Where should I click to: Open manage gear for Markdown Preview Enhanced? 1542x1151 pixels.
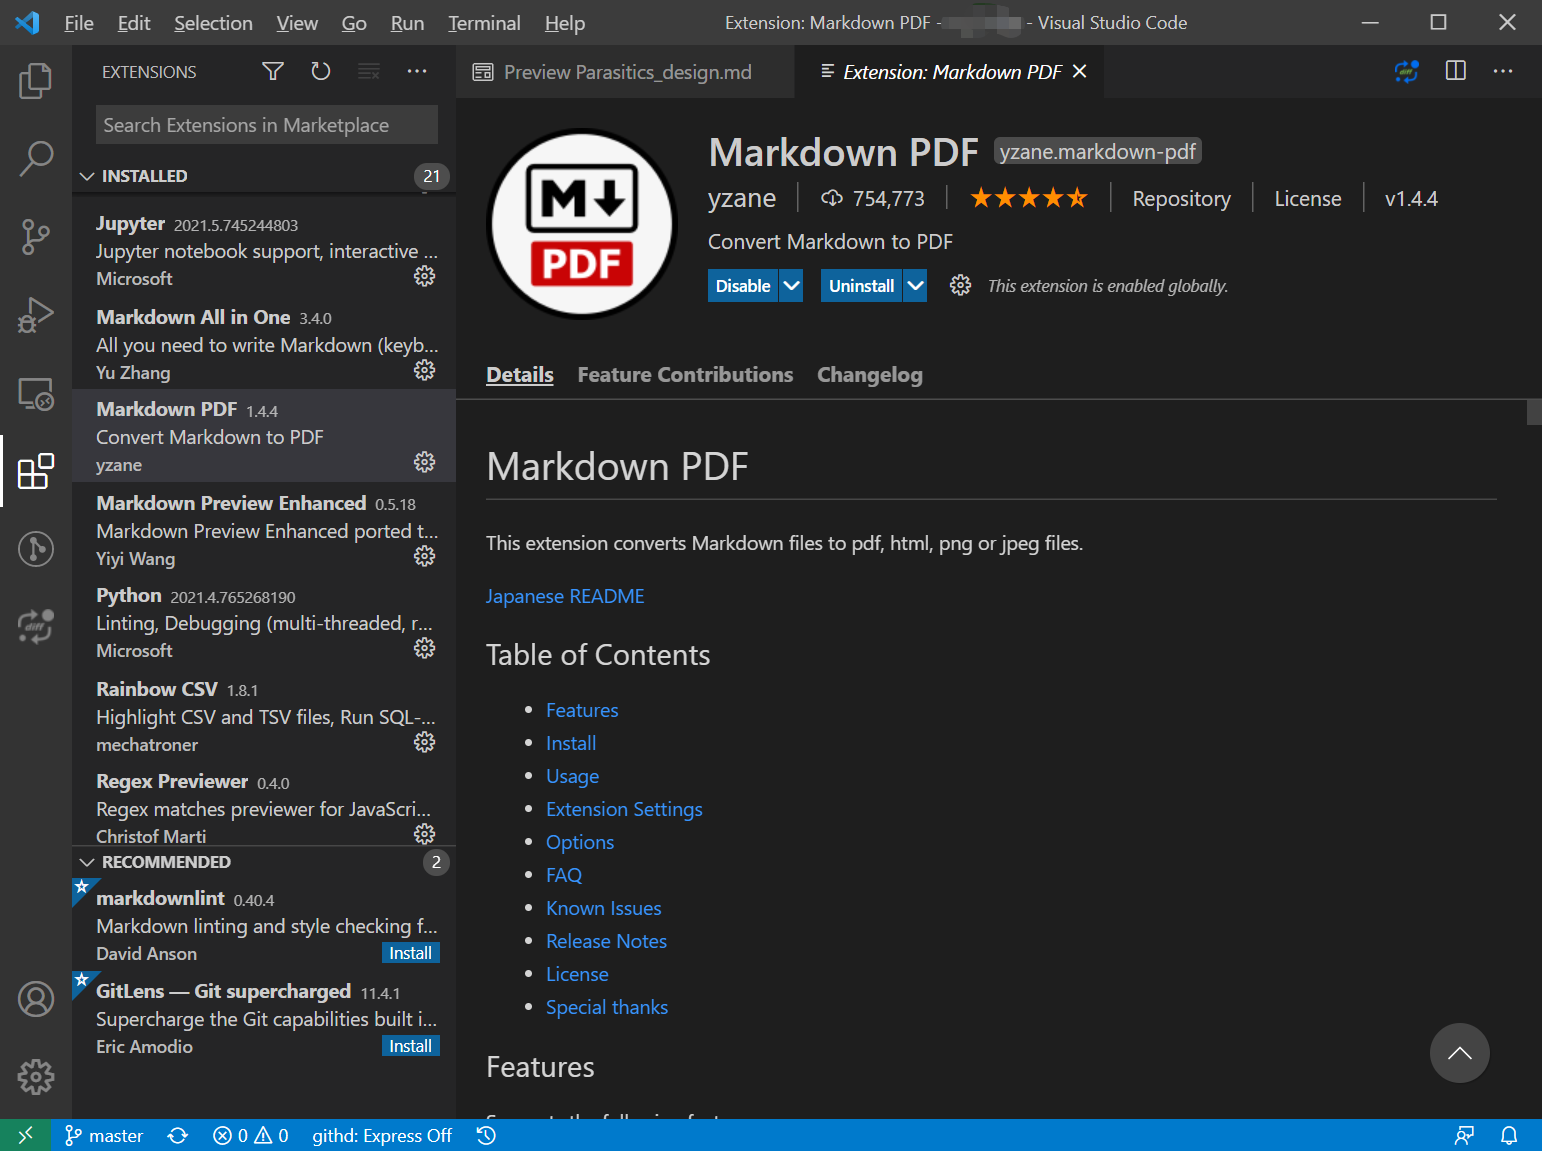(x=425, y=556)
